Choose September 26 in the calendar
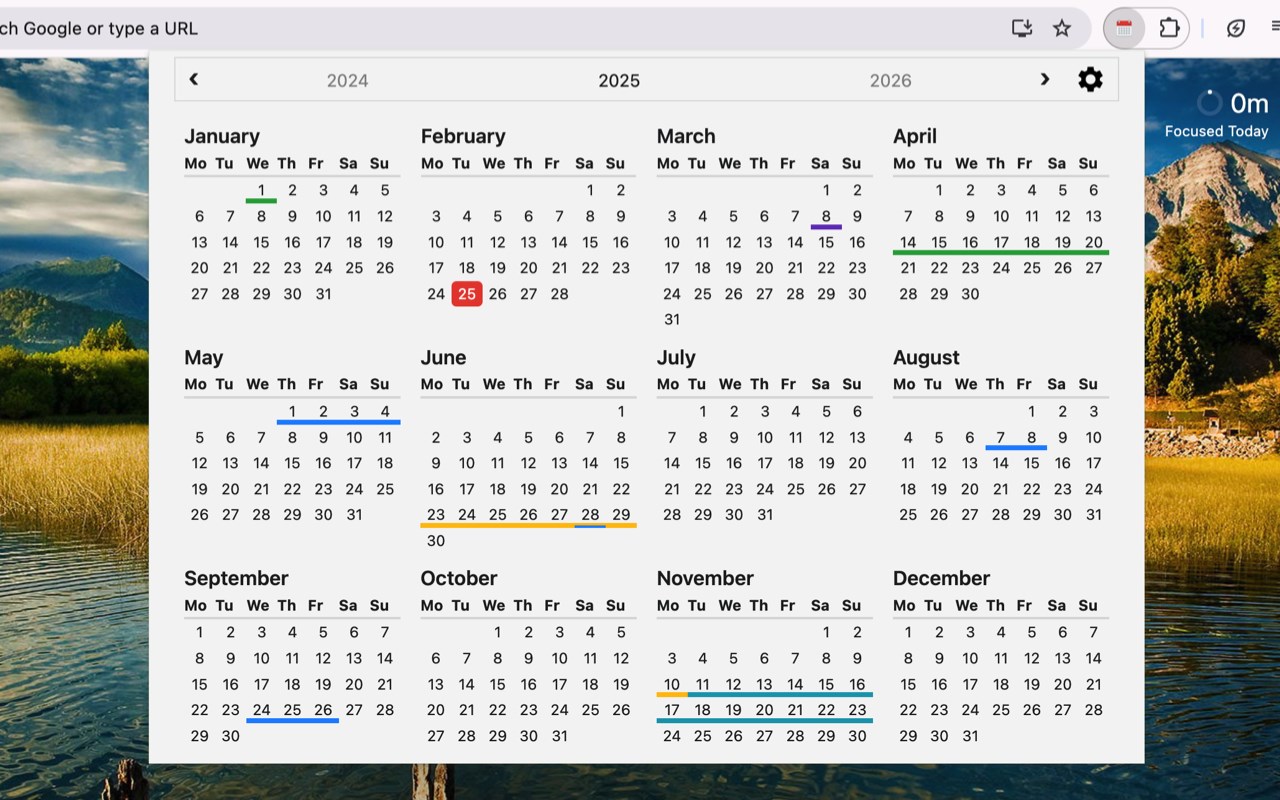This screenshot has height=800, width=1280. coord(323,710)
